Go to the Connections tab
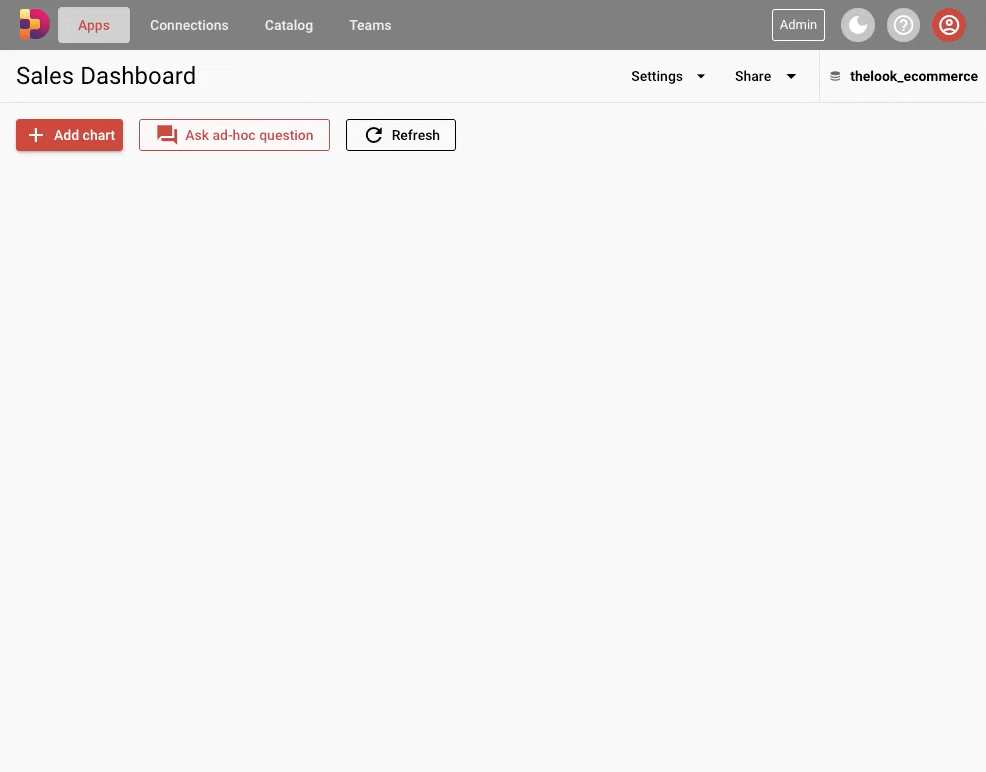The height and width of the screenshot is (772, 986). [189, 25]
